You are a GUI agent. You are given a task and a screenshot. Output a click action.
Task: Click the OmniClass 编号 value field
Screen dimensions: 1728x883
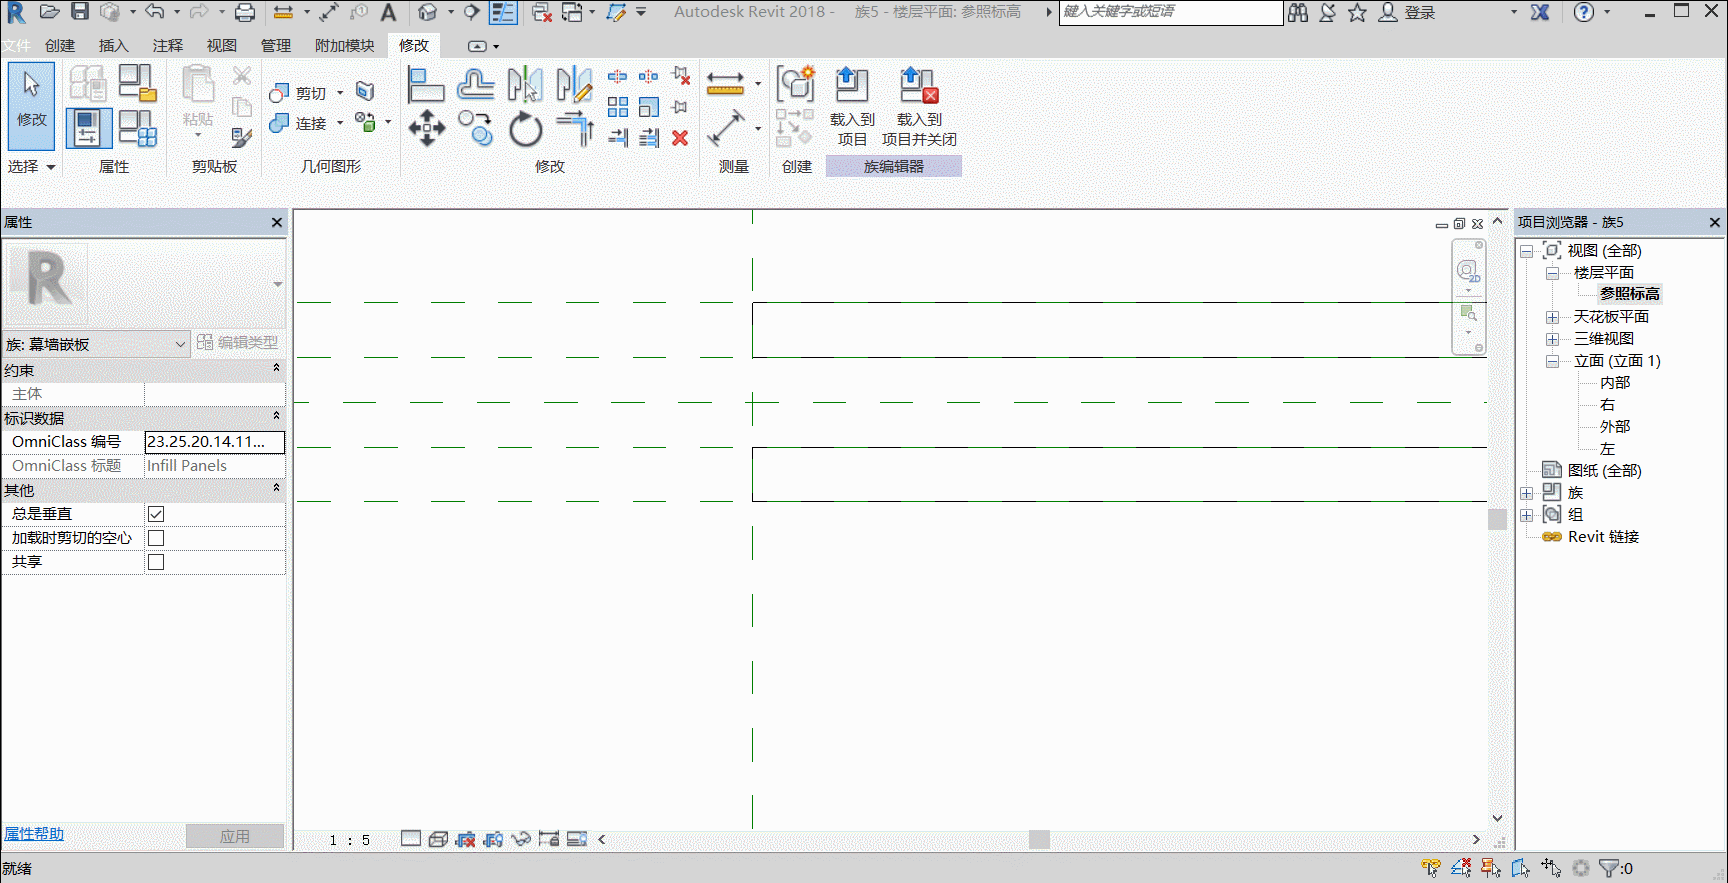coord(214,442)
